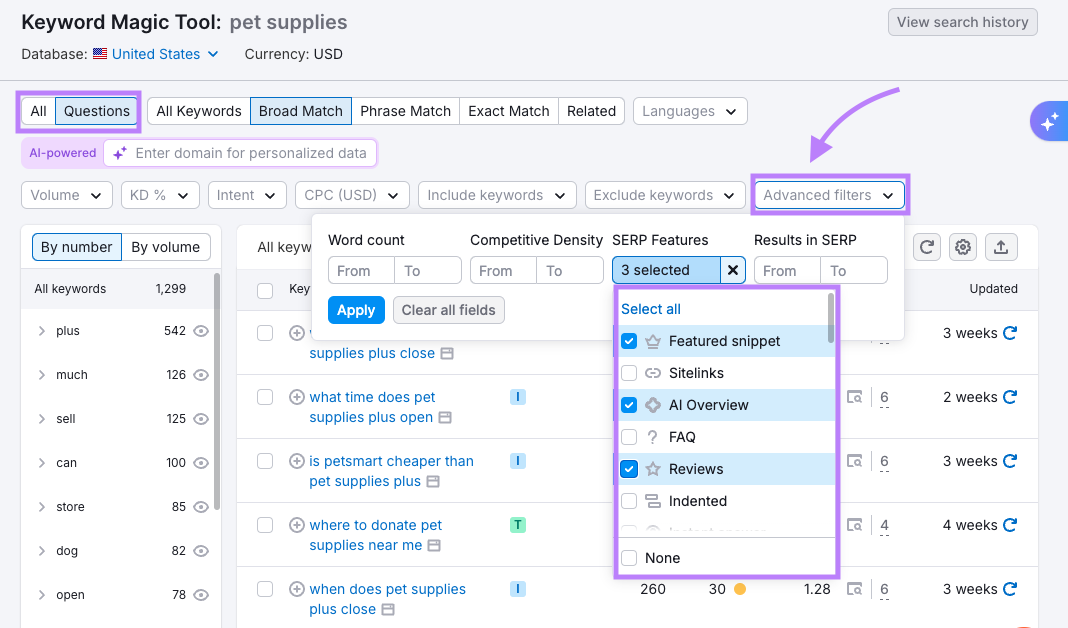Click the View search history button
This screenshot has height=628, width=1068.
tap(962, 22)
